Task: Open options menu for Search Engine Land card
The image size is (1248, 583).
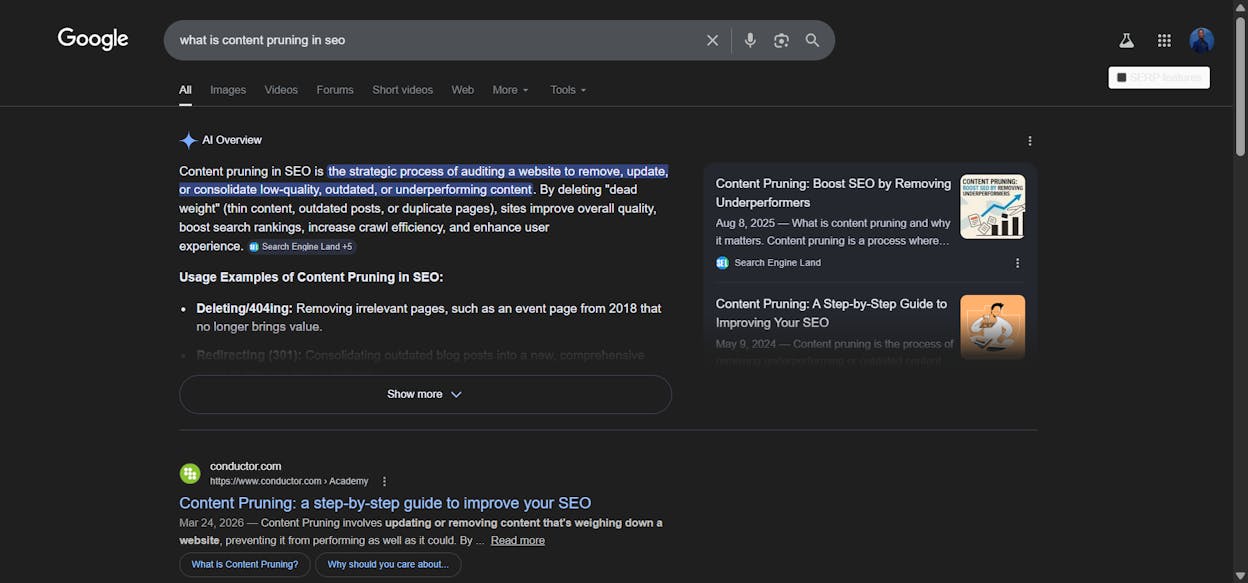Action: click(1017, 263)
